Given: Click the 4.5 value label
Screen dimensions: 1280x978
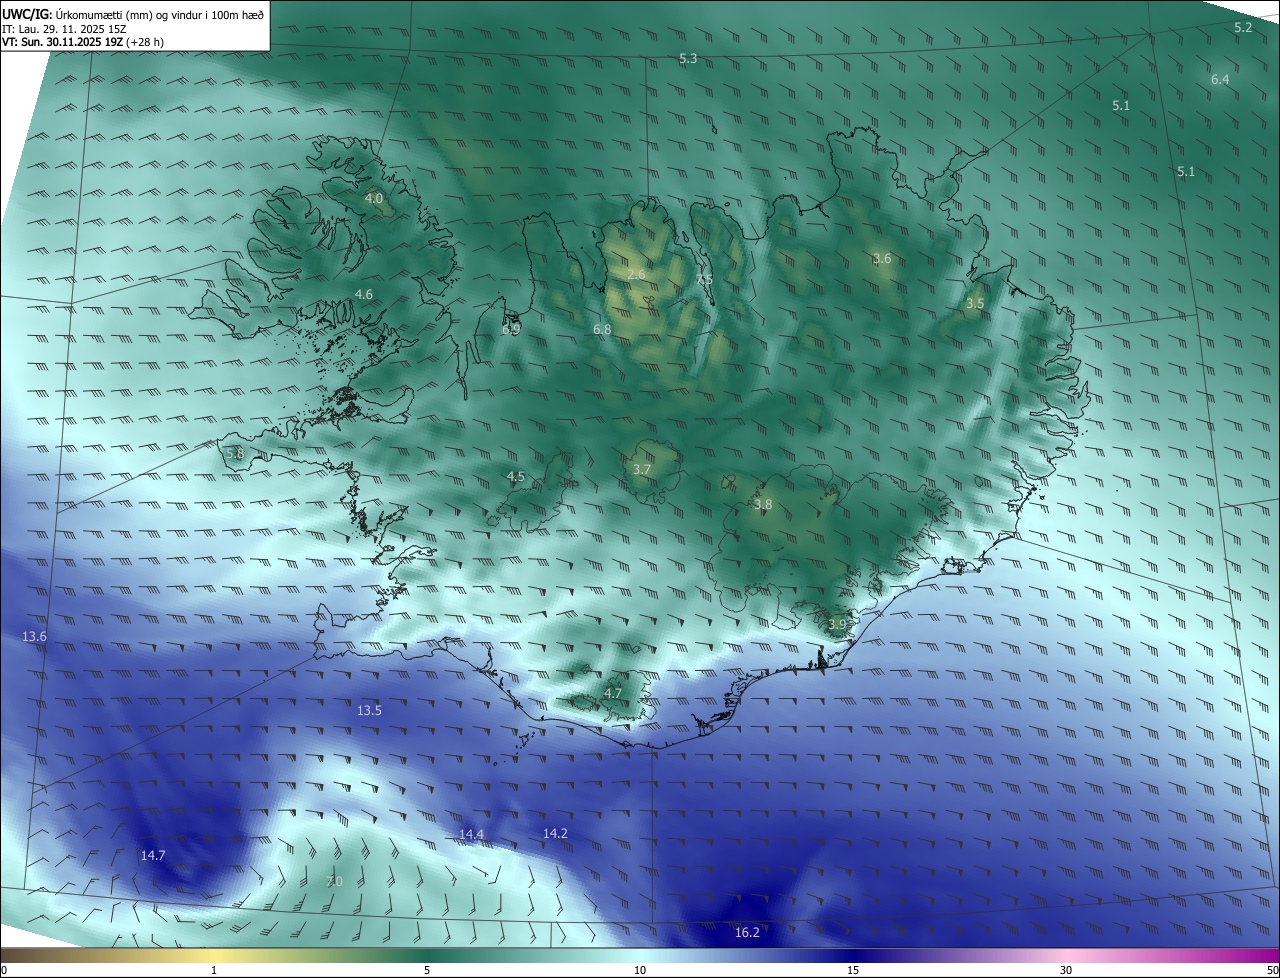Looking at the screenshot, I should coord(516,477).
